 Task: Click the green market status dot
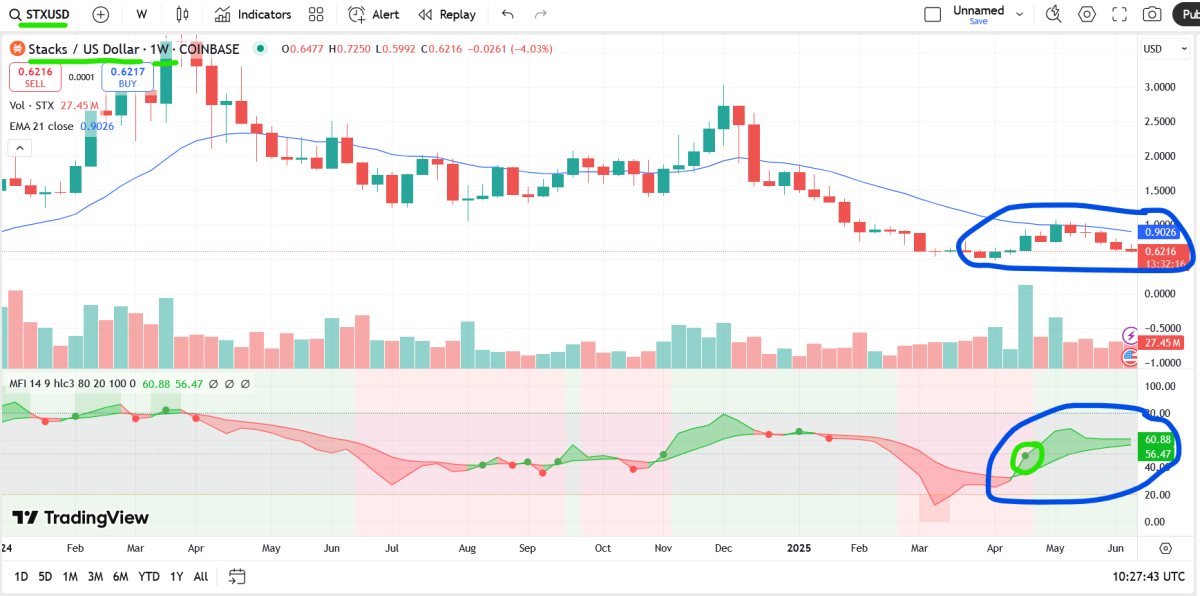click(x=261, y=48)
